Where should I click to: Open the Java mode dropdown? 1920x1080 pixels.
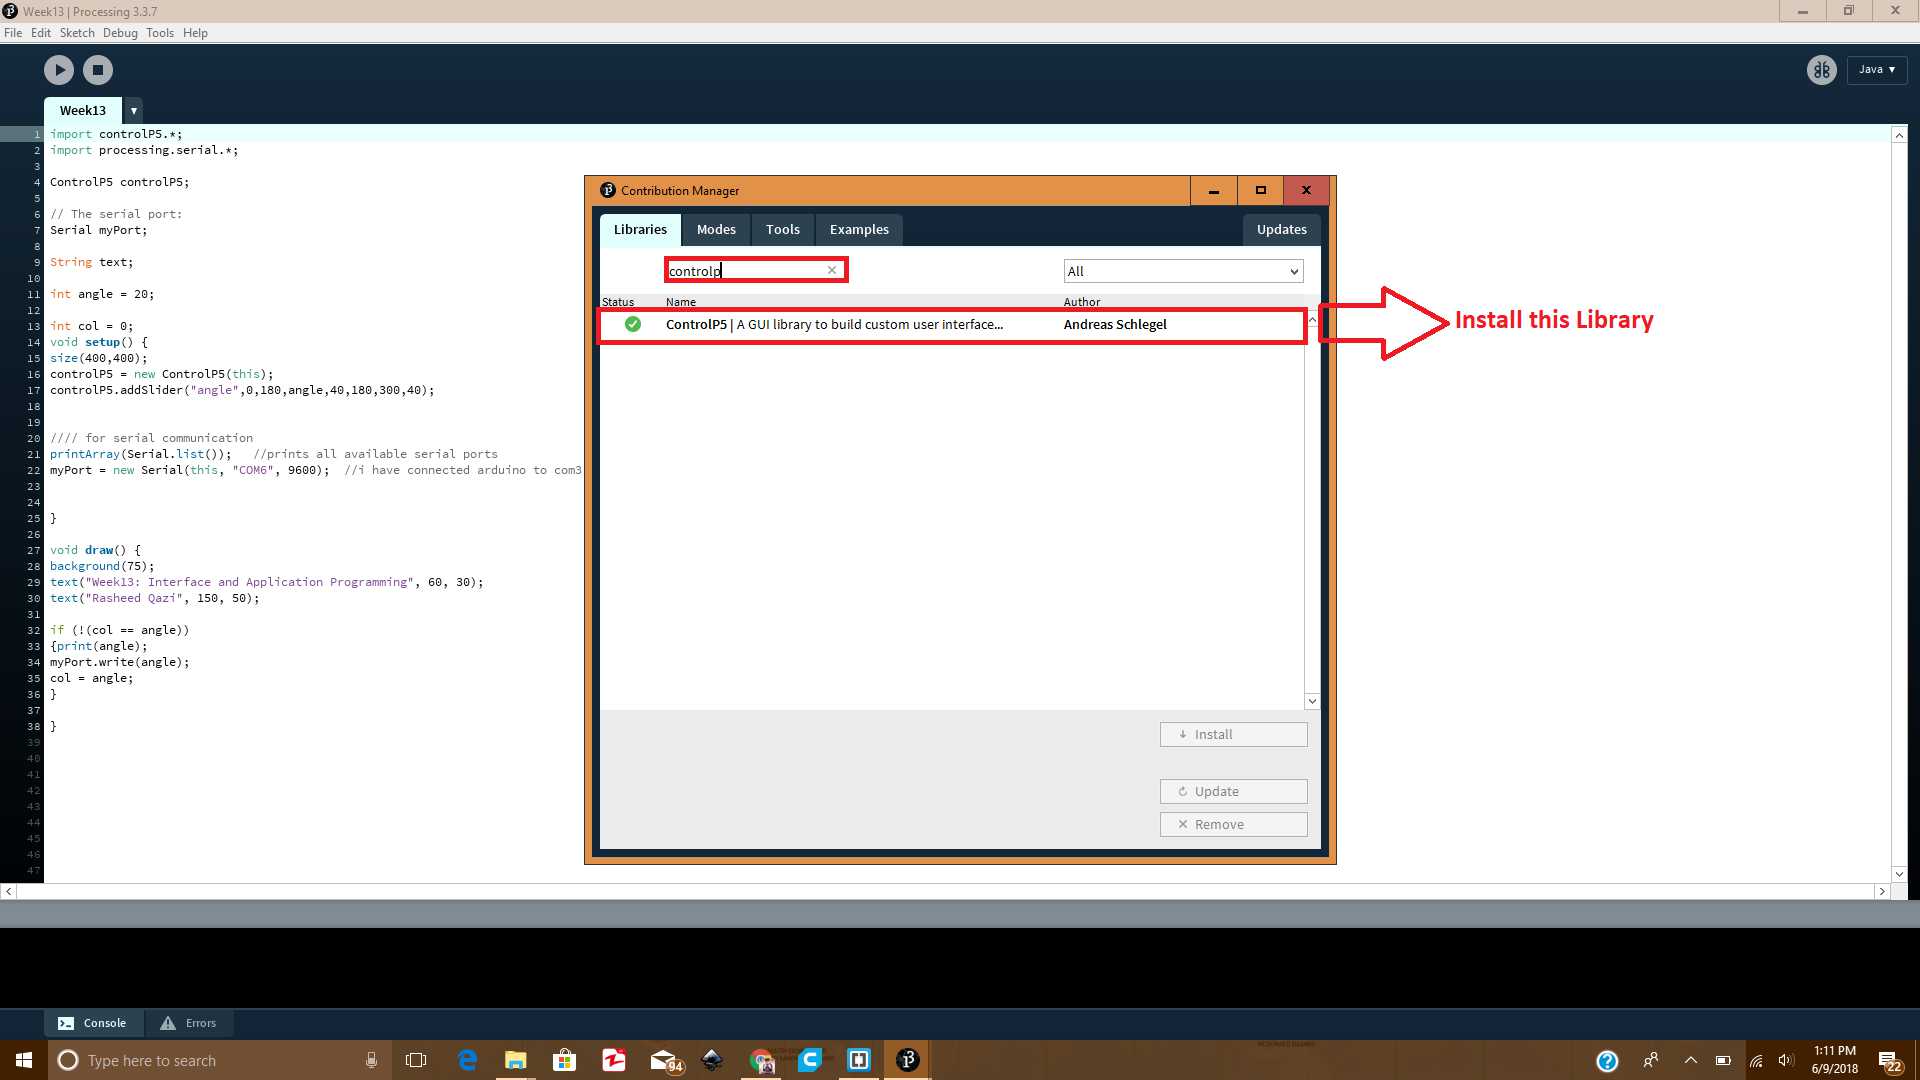(x=1877, y=70)
